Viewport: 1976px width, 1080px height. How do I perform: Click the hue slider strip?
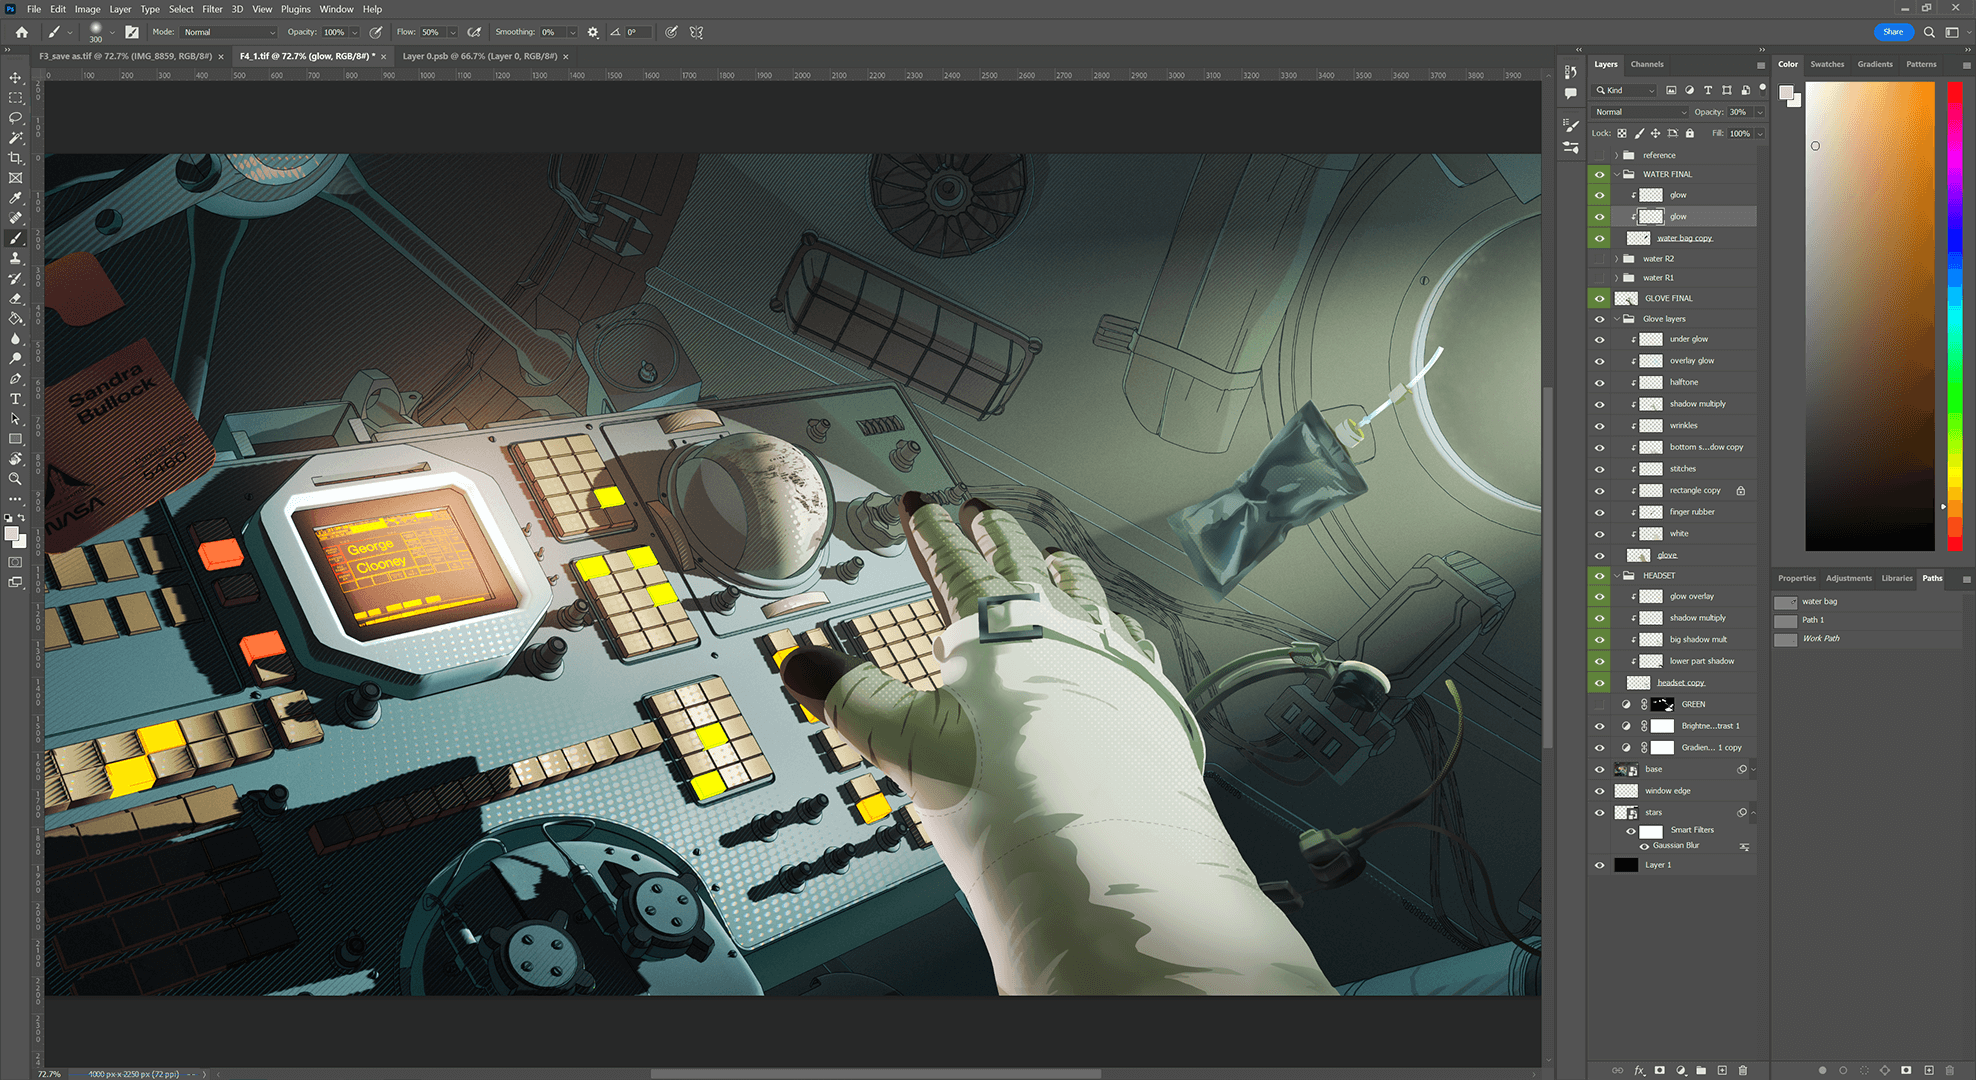tap(1955, 316)
